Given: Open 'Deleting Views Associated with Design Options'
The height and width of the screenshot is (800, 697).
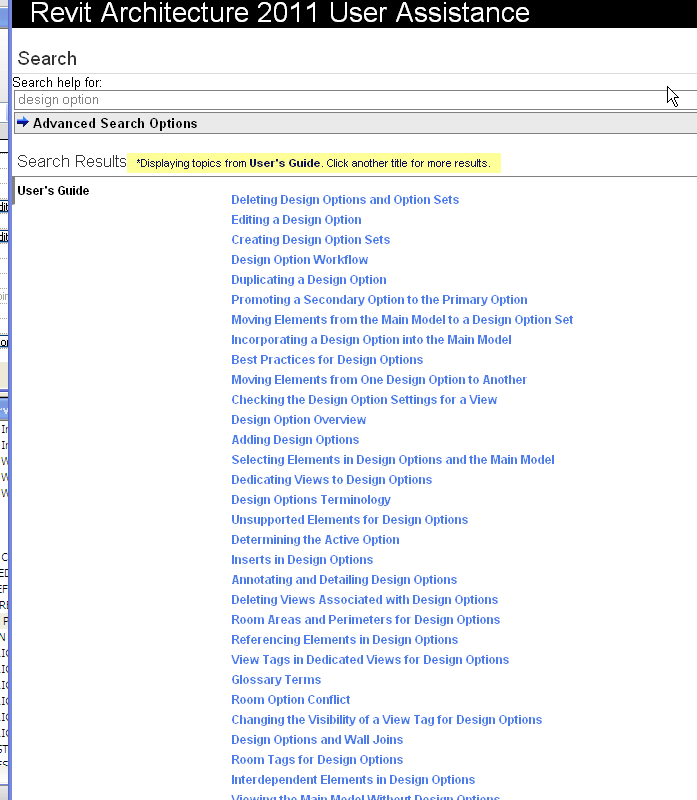Looking at the screenshot, I should tap(364, 599).
